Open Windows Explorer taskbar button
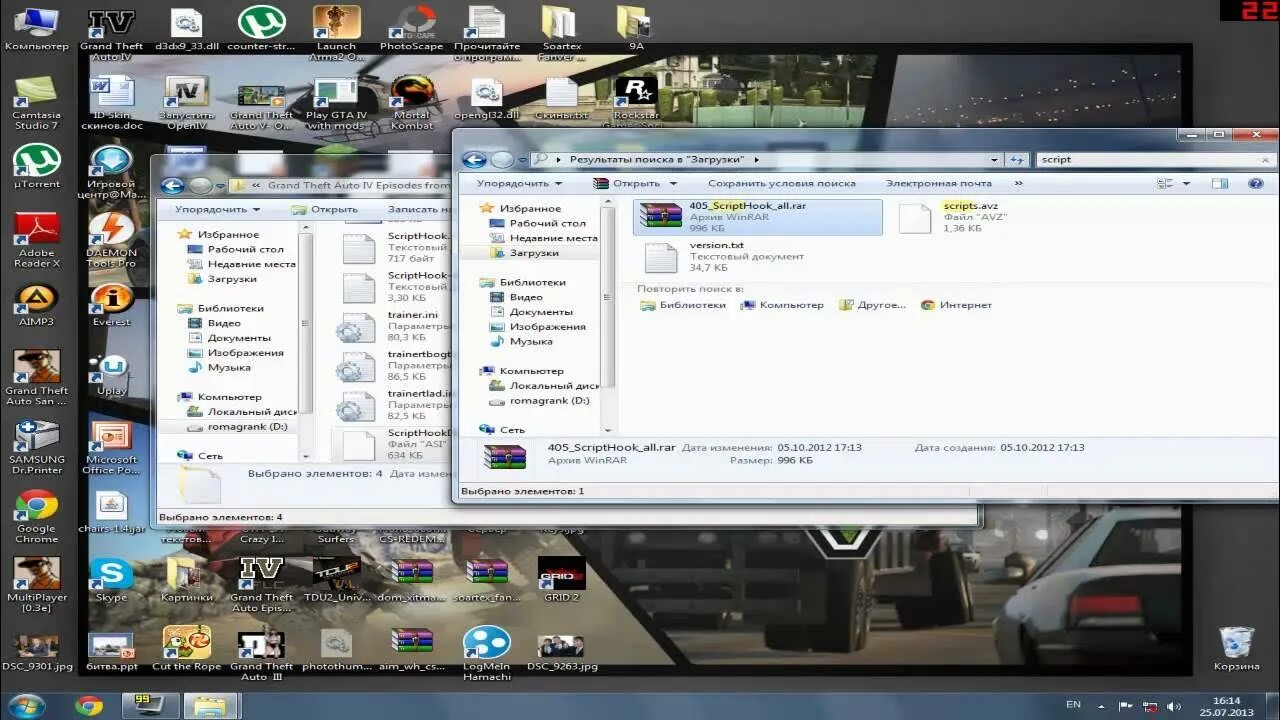This screenshot has height=720, width=1280. pos(209,706)
